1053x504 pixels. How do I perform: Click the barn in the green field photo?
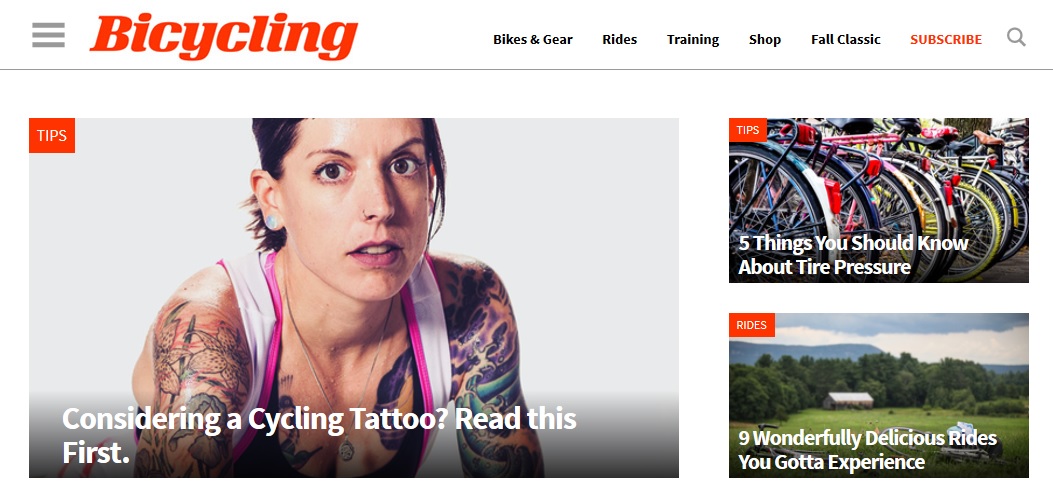coord(848,401)
